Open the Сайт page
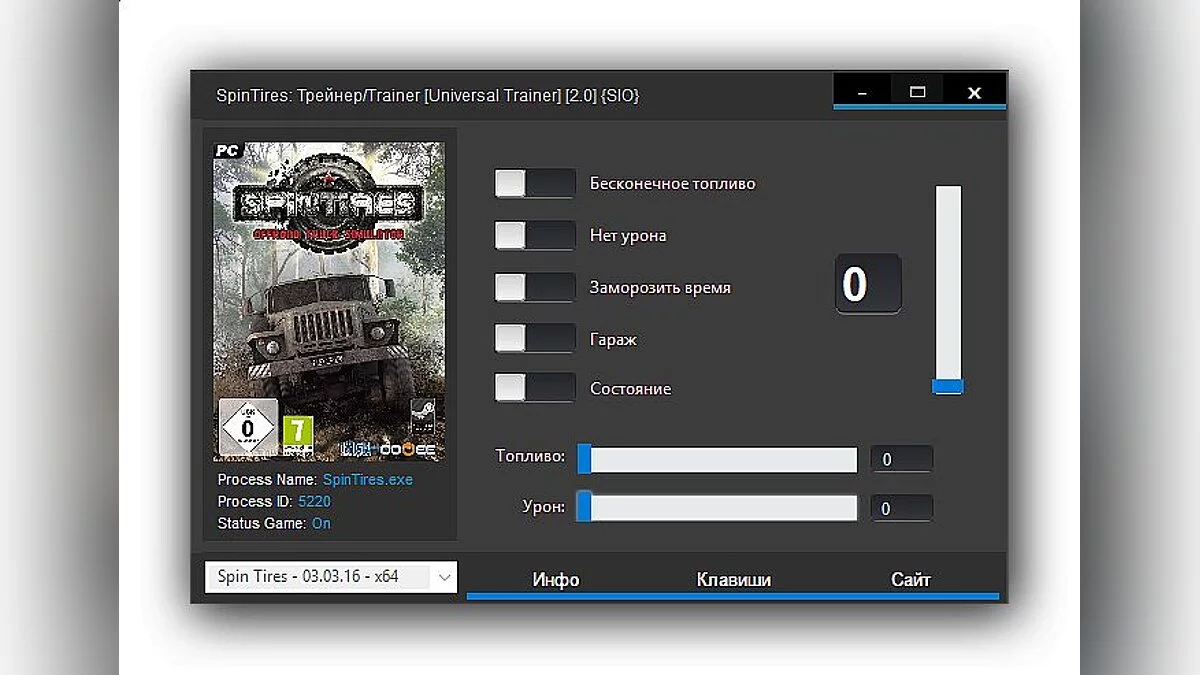 click(x=911, y=579)
